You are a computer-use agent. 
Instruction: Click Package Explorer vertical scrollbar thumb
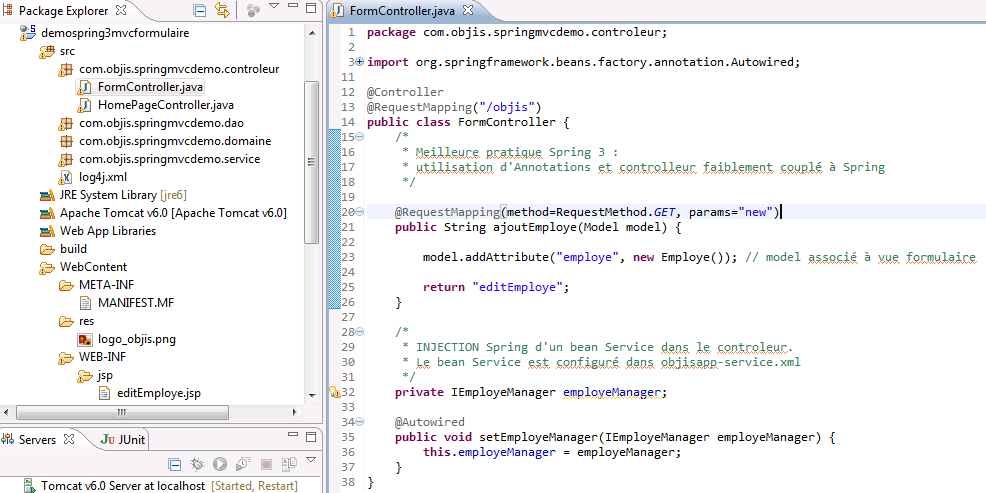[311, 162]
